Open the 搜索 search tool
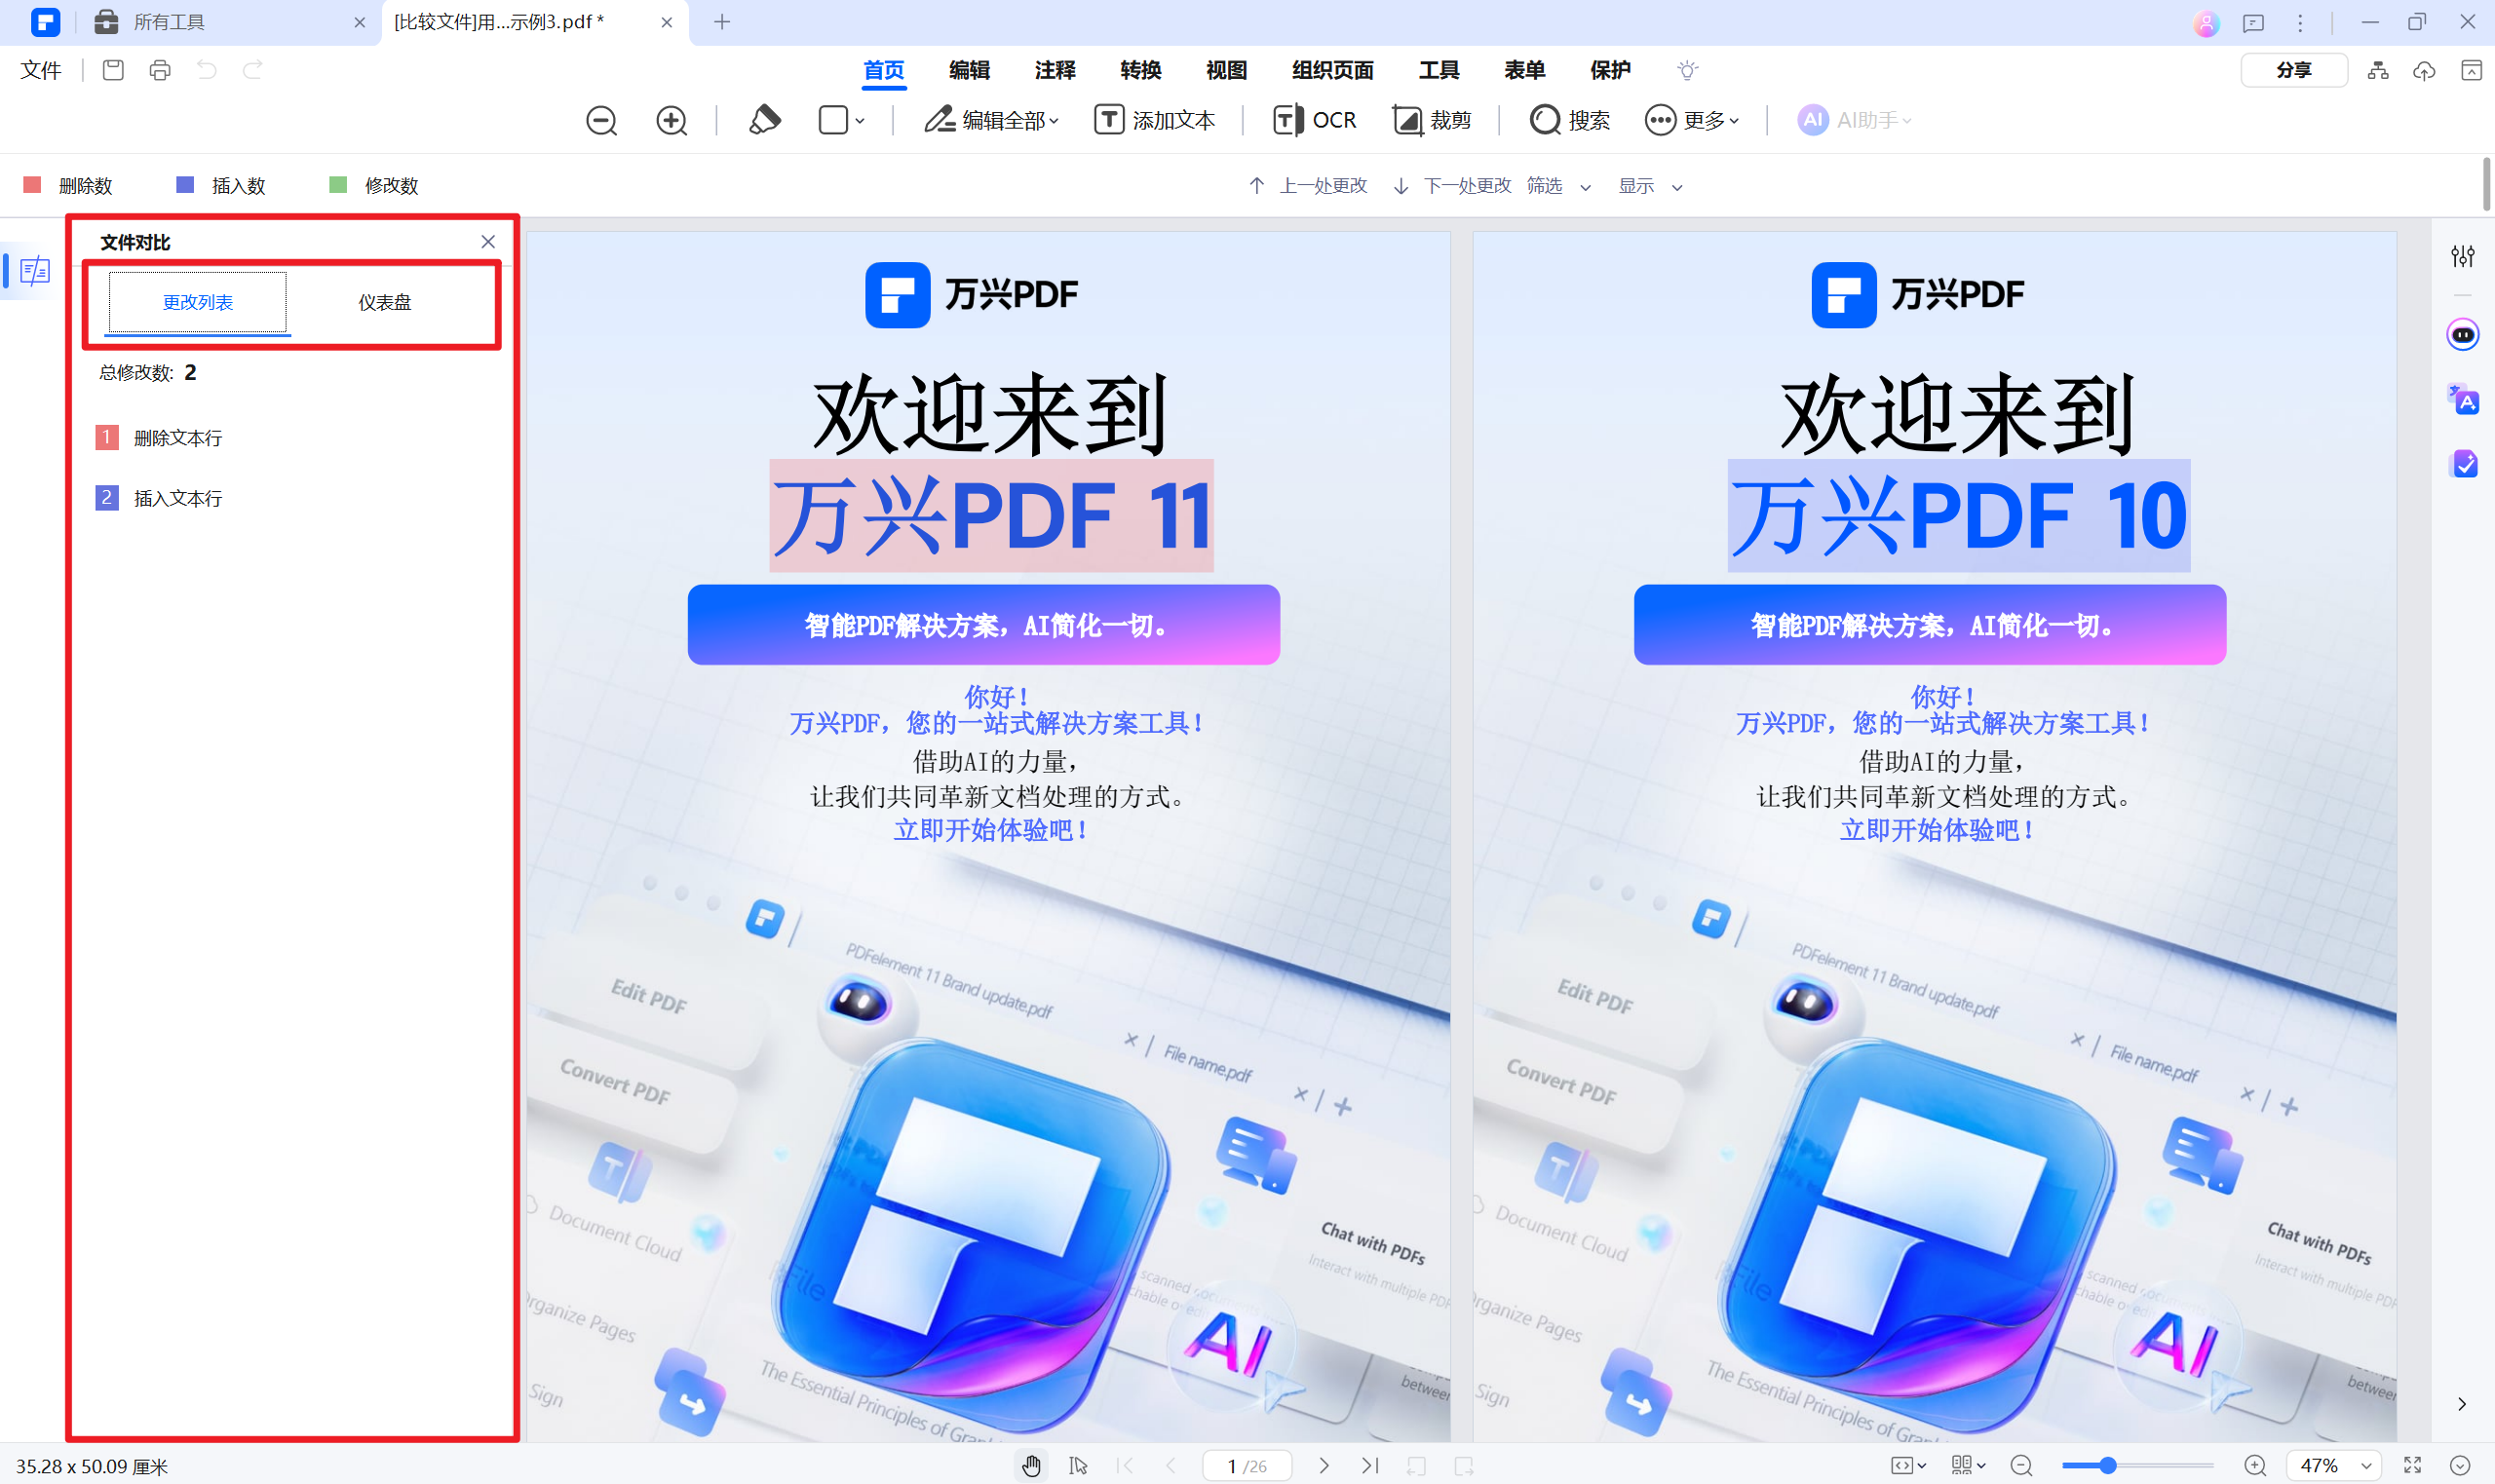Image resolution: width=2495 pixels, height=1484 pixels. tap(1568, 119)
